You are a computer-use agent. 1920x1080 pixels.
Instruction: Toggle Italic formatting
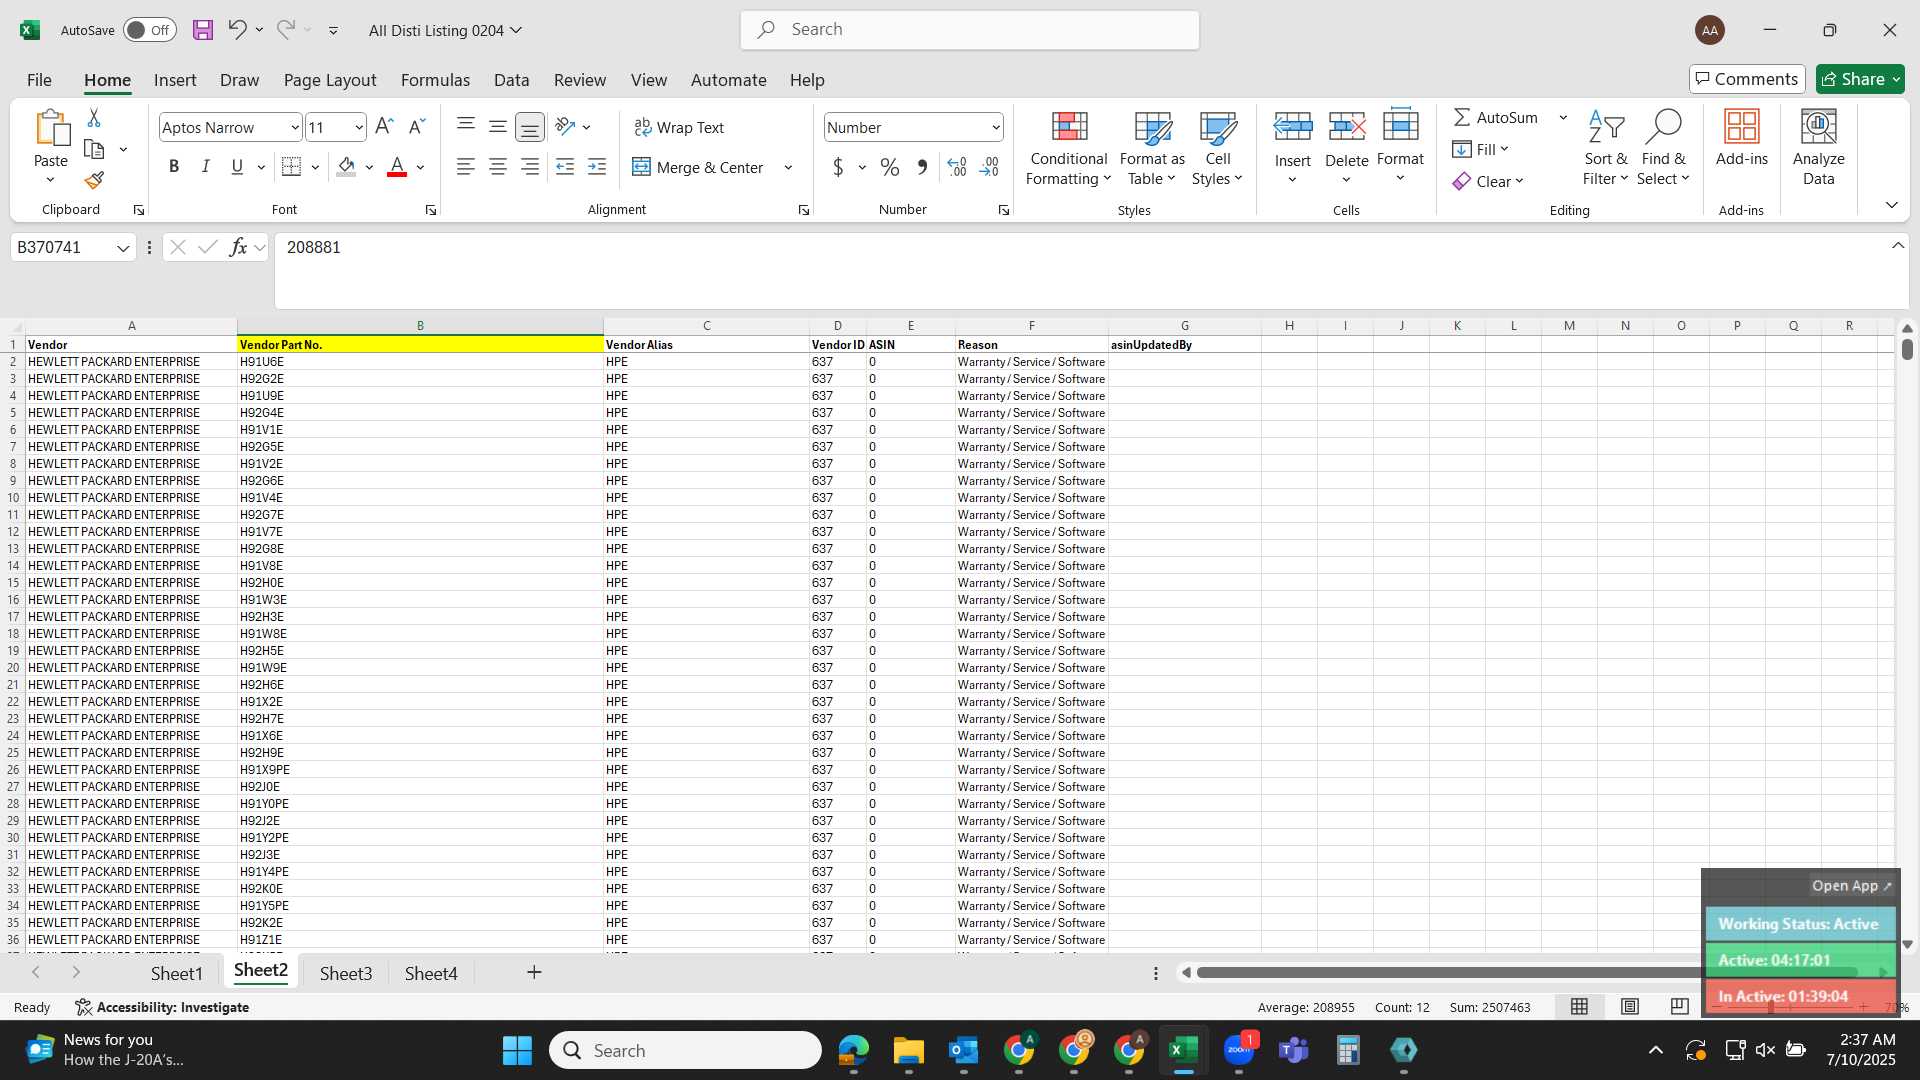(x=205, y=167)
